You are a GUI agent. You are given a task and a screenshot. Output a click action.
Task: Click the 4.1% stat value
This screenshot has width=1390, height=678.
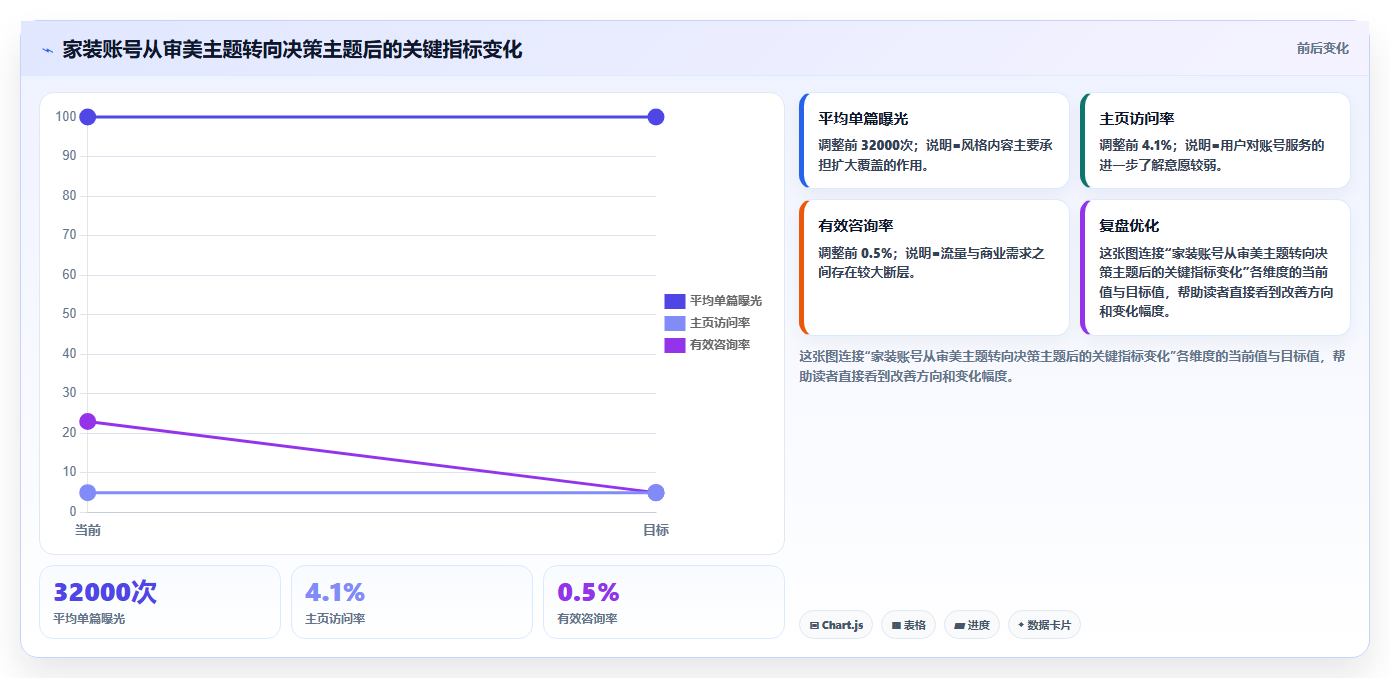pos(335,592)
